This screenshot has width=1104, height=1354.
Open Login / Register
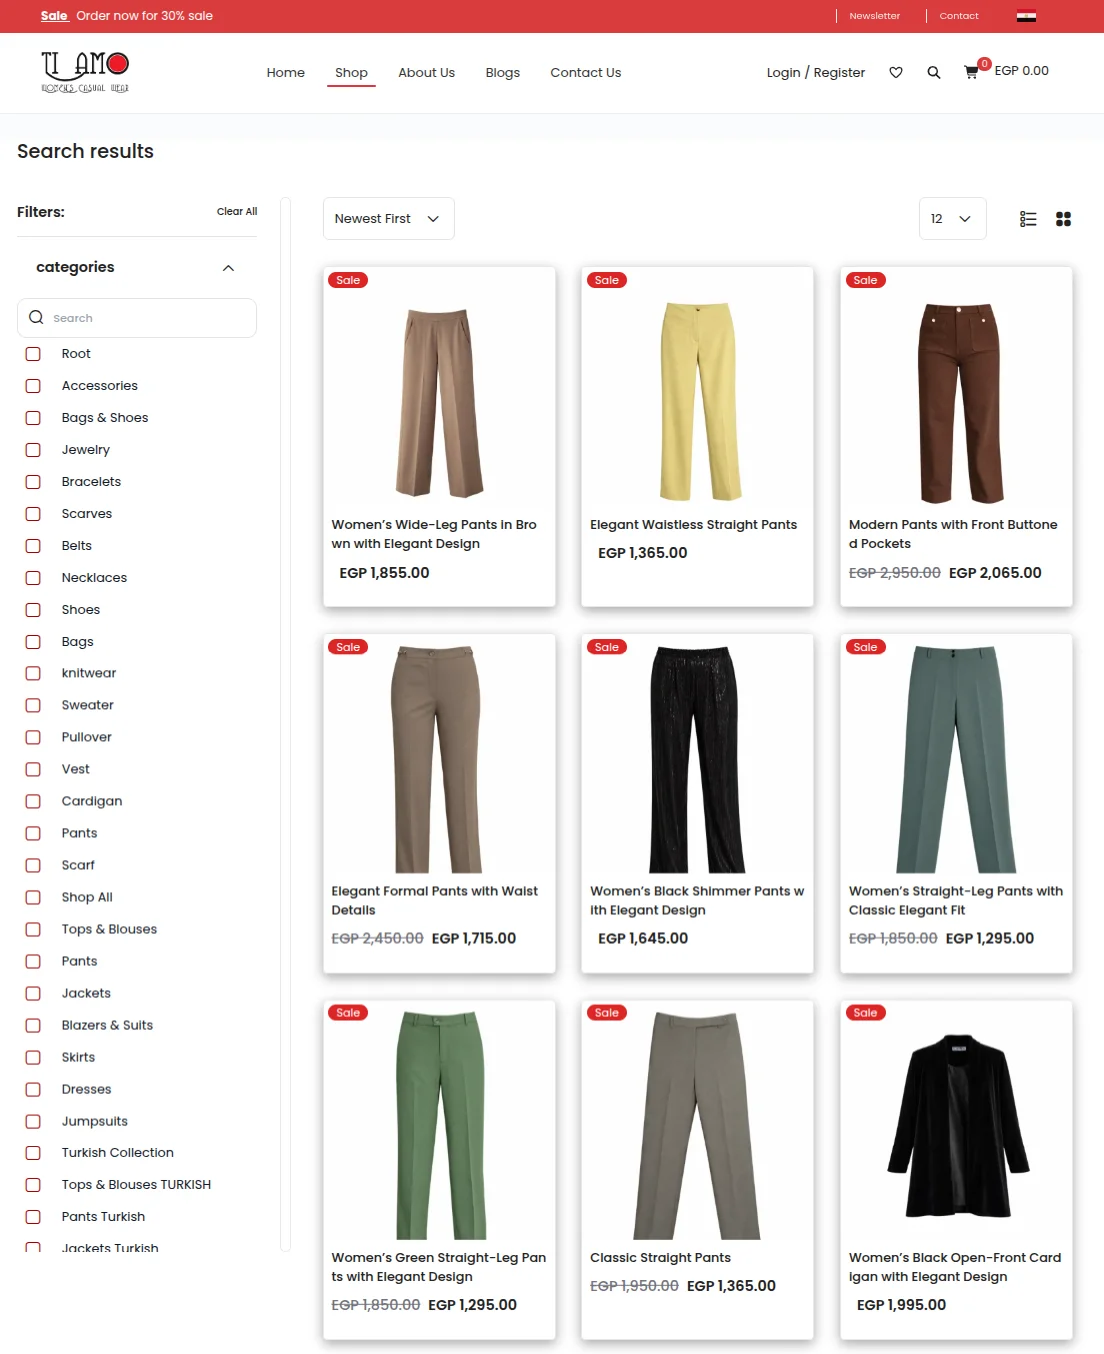click(x=815, y=72)
